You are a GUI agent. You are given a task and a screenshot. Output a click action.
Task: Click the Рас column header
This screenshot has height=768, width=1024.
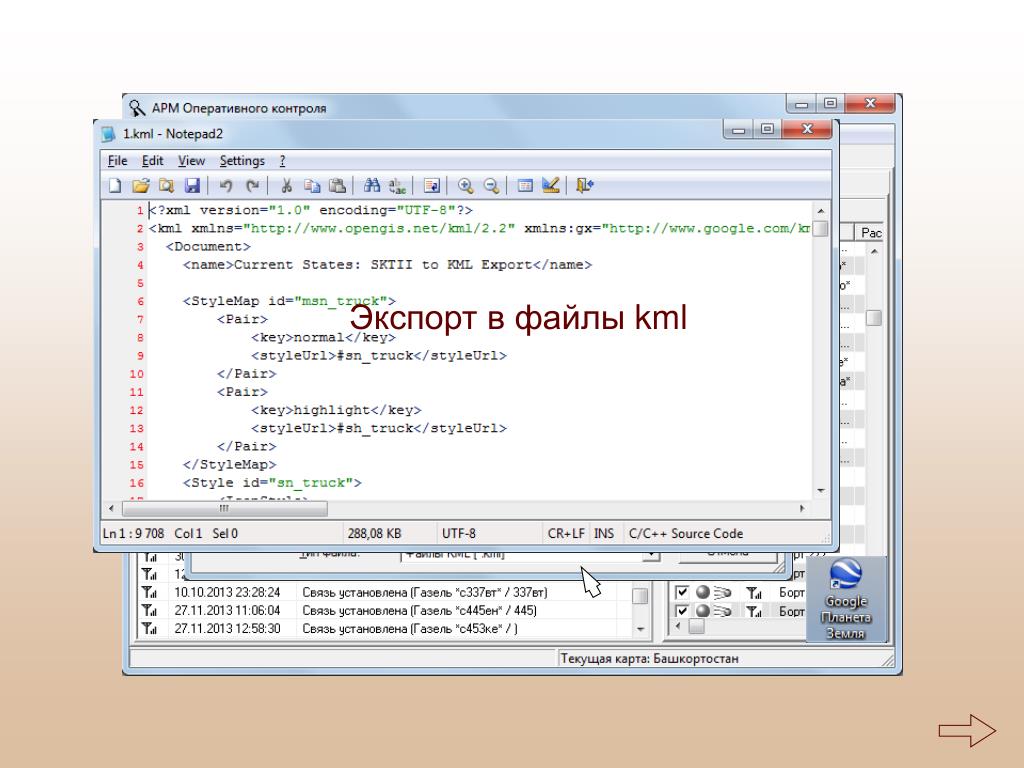click(x=871, y=233)
